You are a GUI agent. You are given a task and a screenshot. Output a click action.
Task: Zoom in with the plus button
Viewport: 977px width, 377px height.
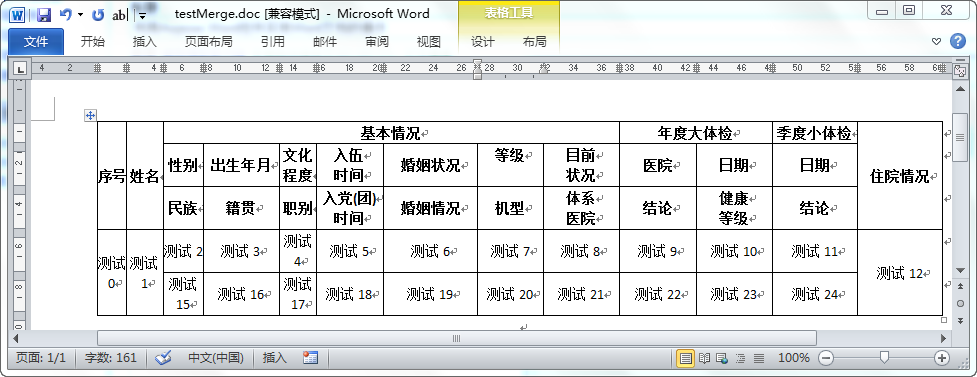coord(941,358)
